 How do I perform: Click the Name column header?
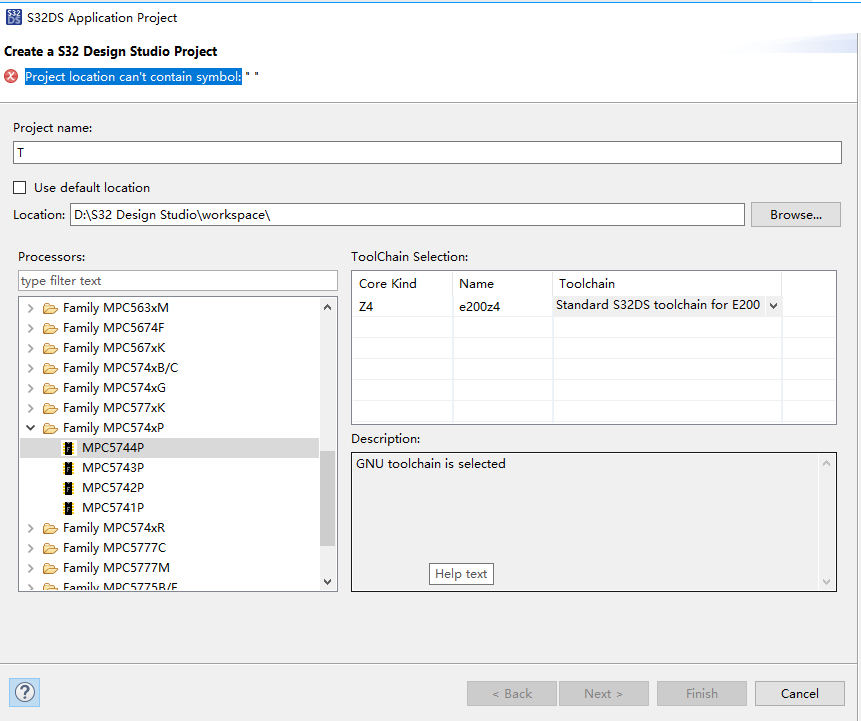502,284
